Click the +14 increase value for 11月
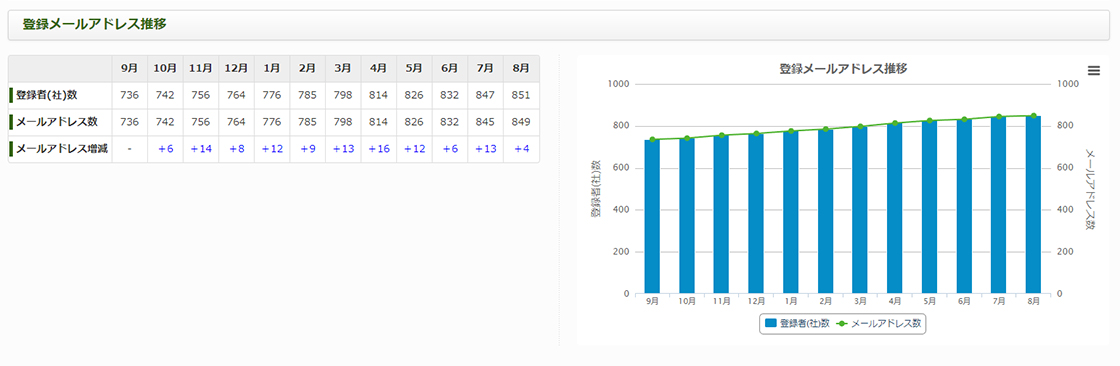 coord(201,149)
